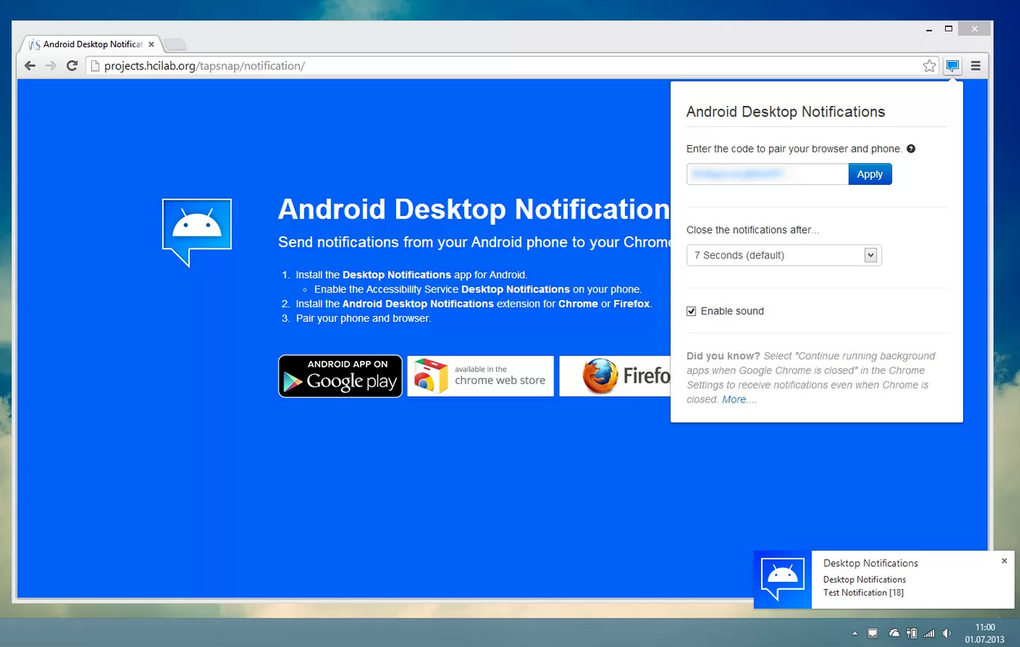Open the Firefox add-on badge
The height and width of the screenshot is (647, 1020).
coord(615,376)
